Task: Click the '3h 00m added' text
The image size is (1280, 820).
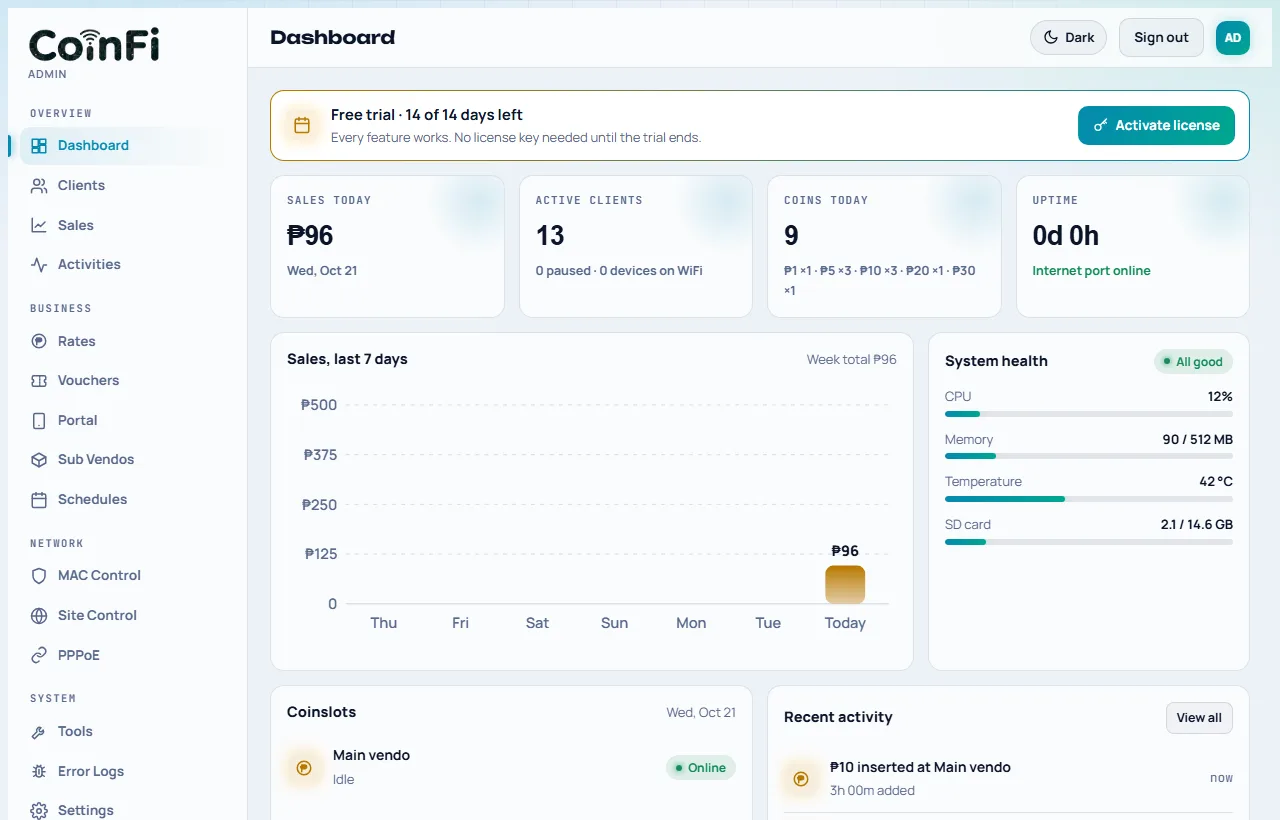Action: 872,791
